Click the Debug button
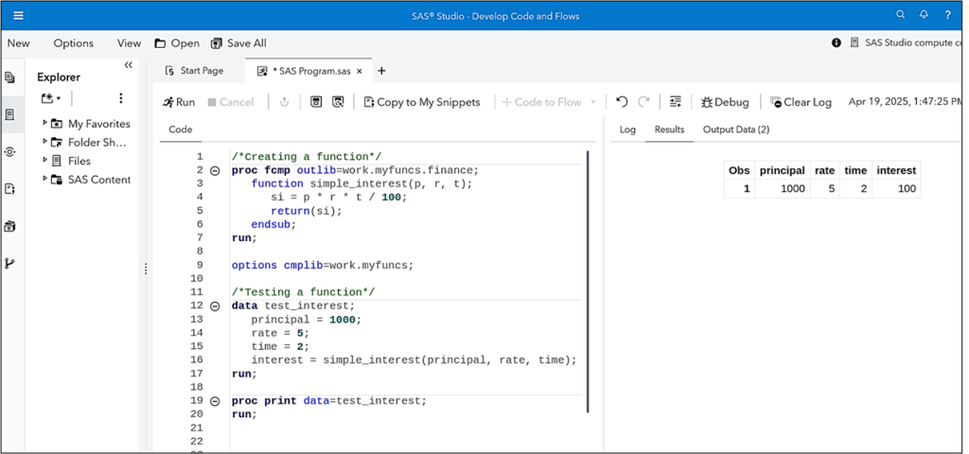969x454 pixels. [725, 102]
